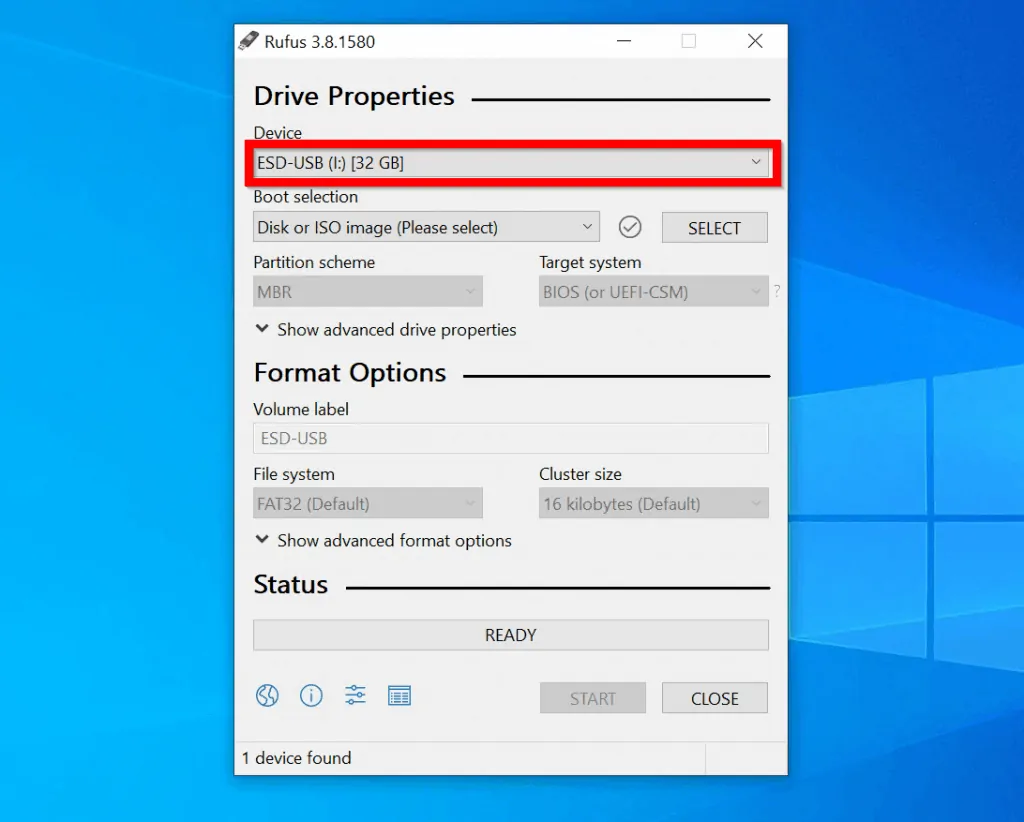Open the Device dropdown showing ESD-USB

(x=510, y=163)
